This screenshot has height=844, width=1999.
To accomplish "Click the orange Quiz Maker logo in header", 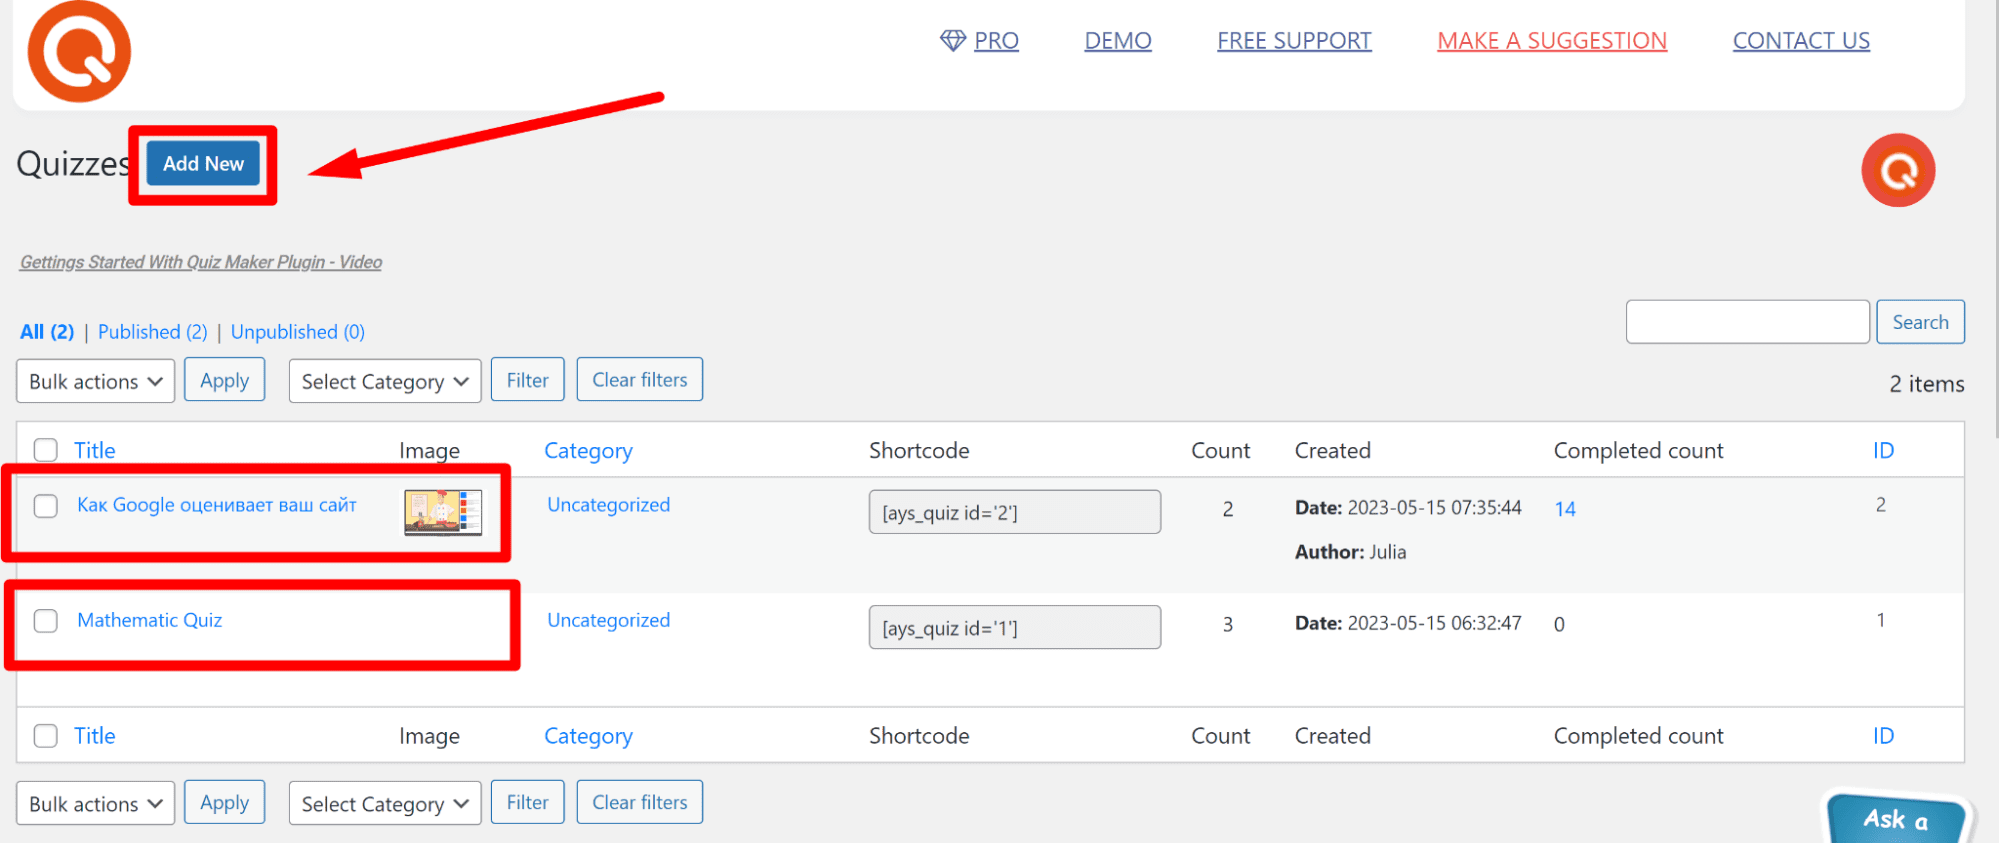I will point(79,52).
